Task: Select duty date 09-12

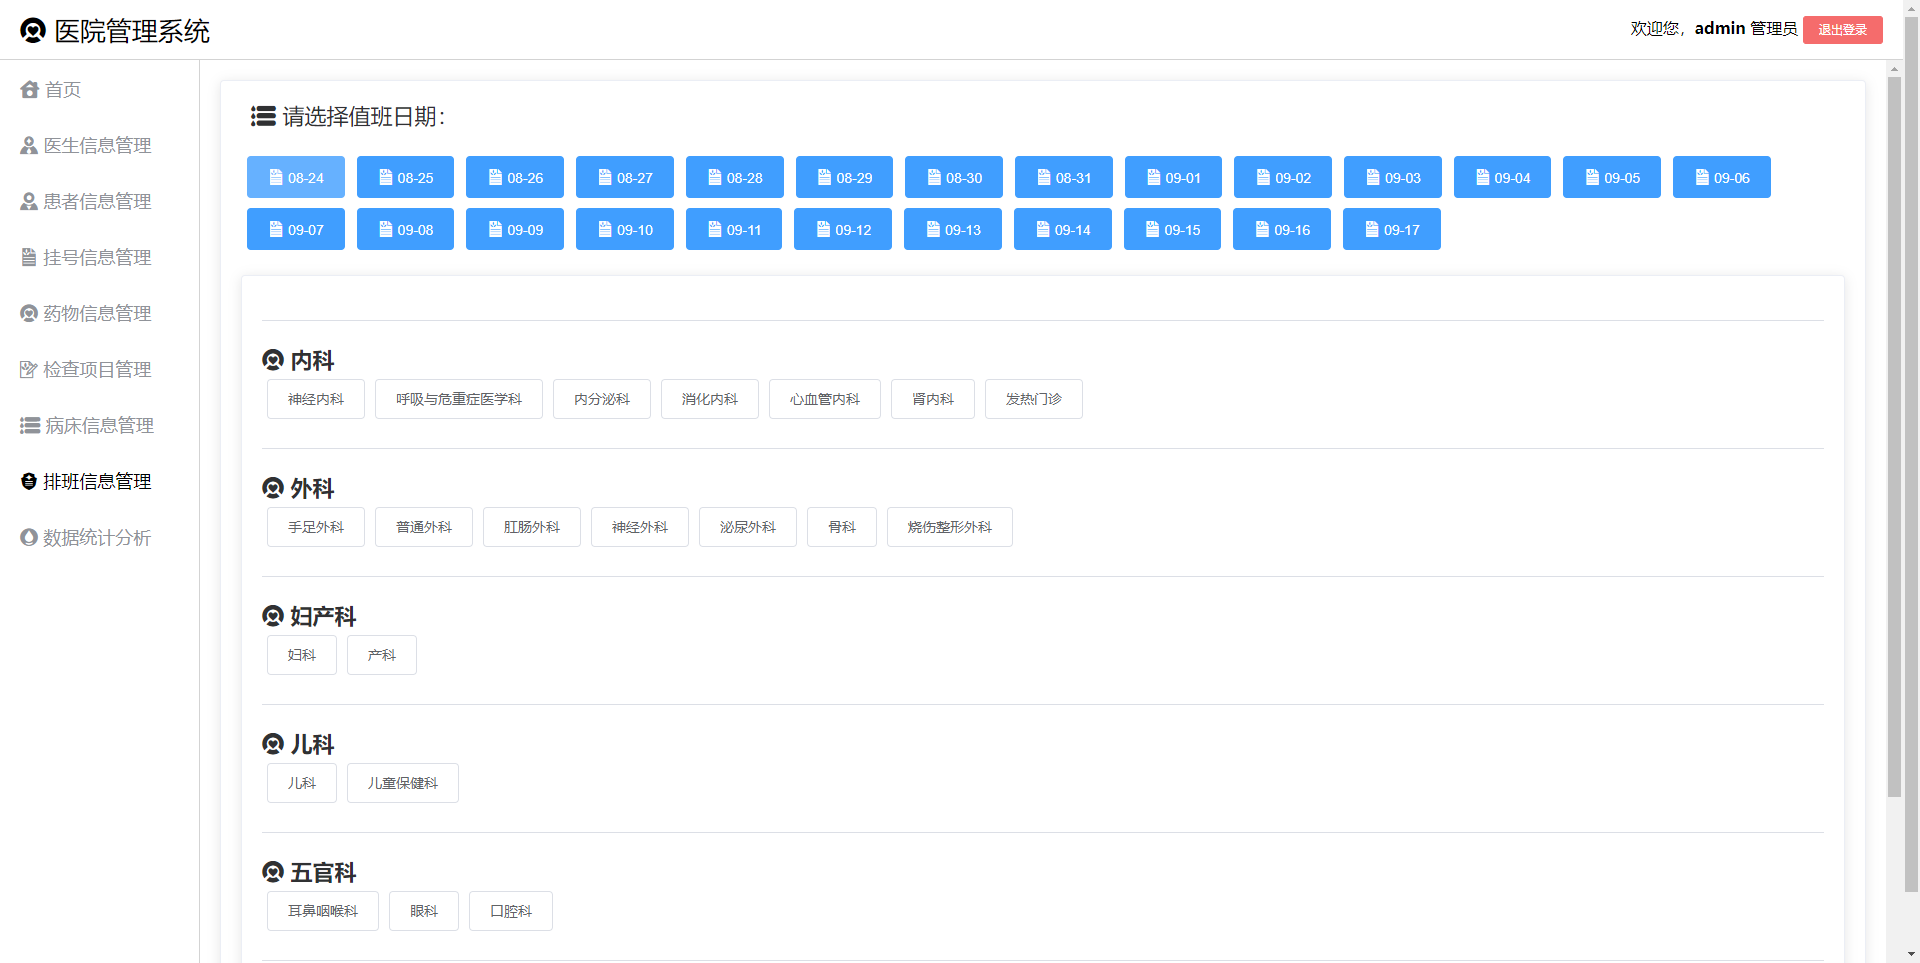Action: (843, 229)
